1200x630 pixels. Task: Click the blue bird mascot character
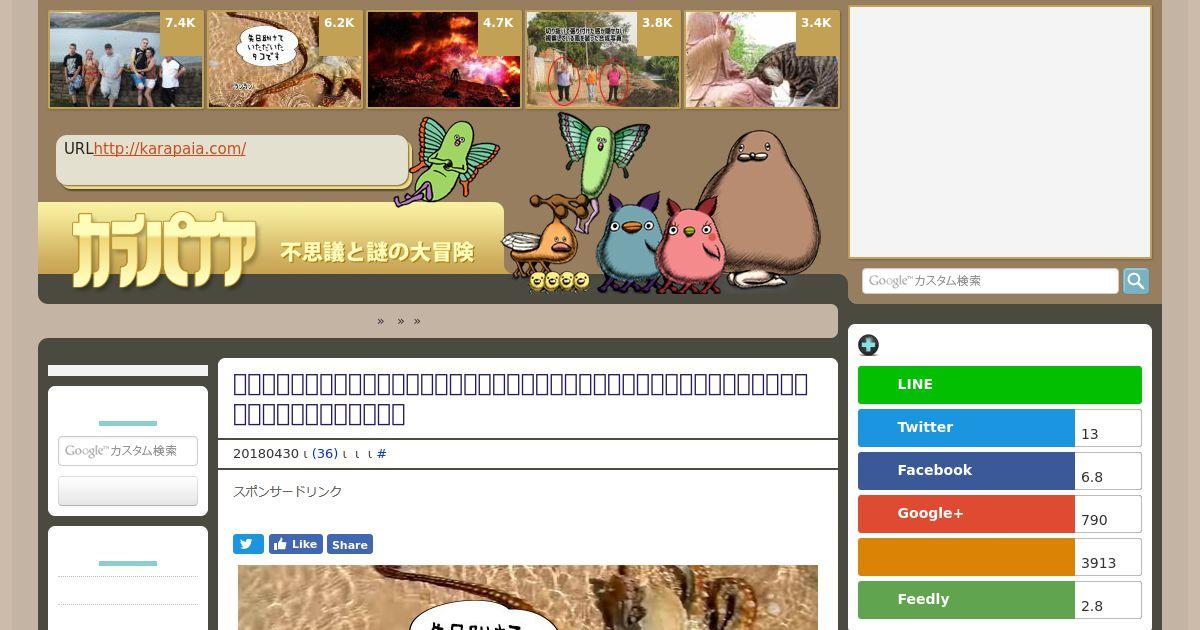(628, 242)
